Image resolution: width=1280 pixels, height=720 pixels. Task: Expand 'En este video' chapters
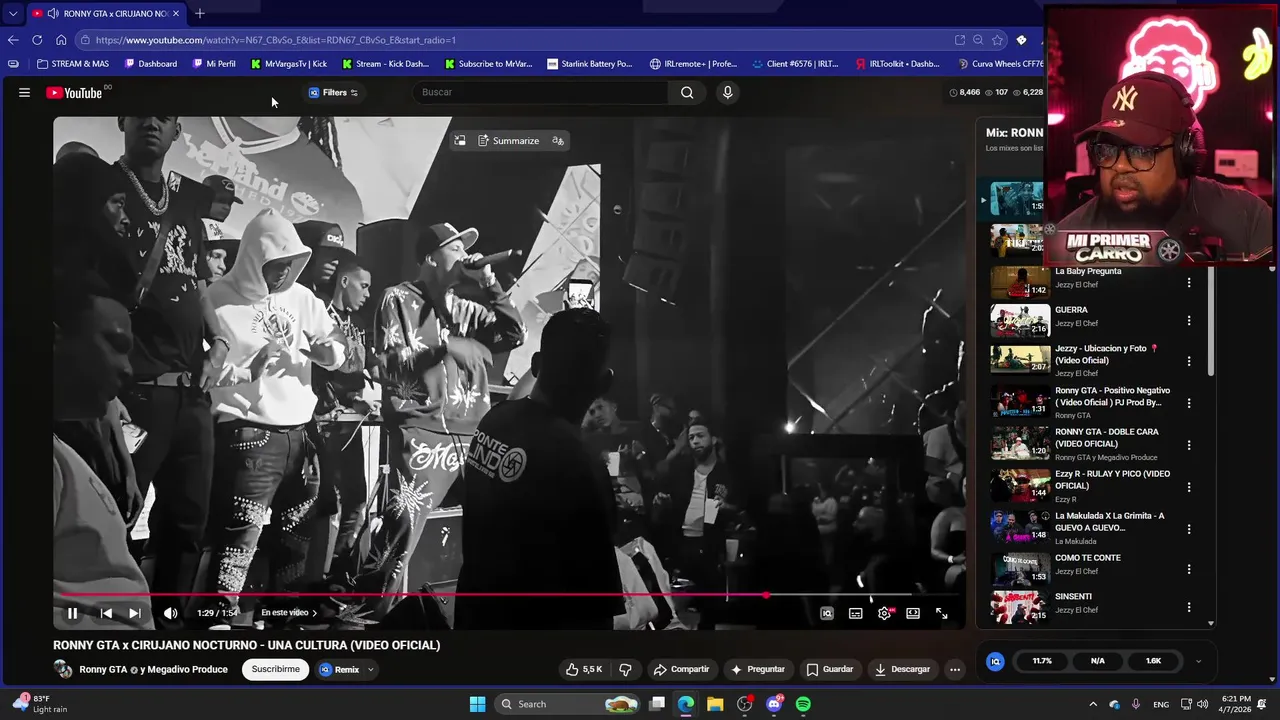[x=289, y=613]
